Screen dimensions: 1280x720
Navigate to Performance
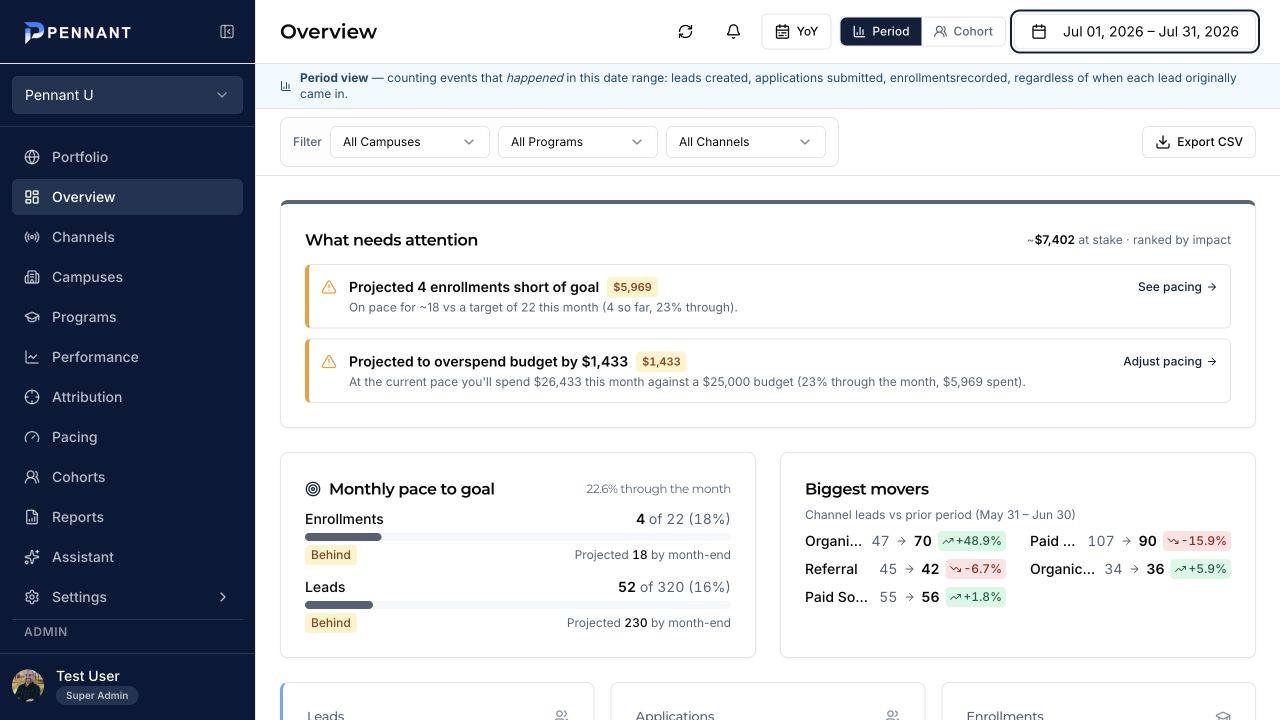pos(127,357)
